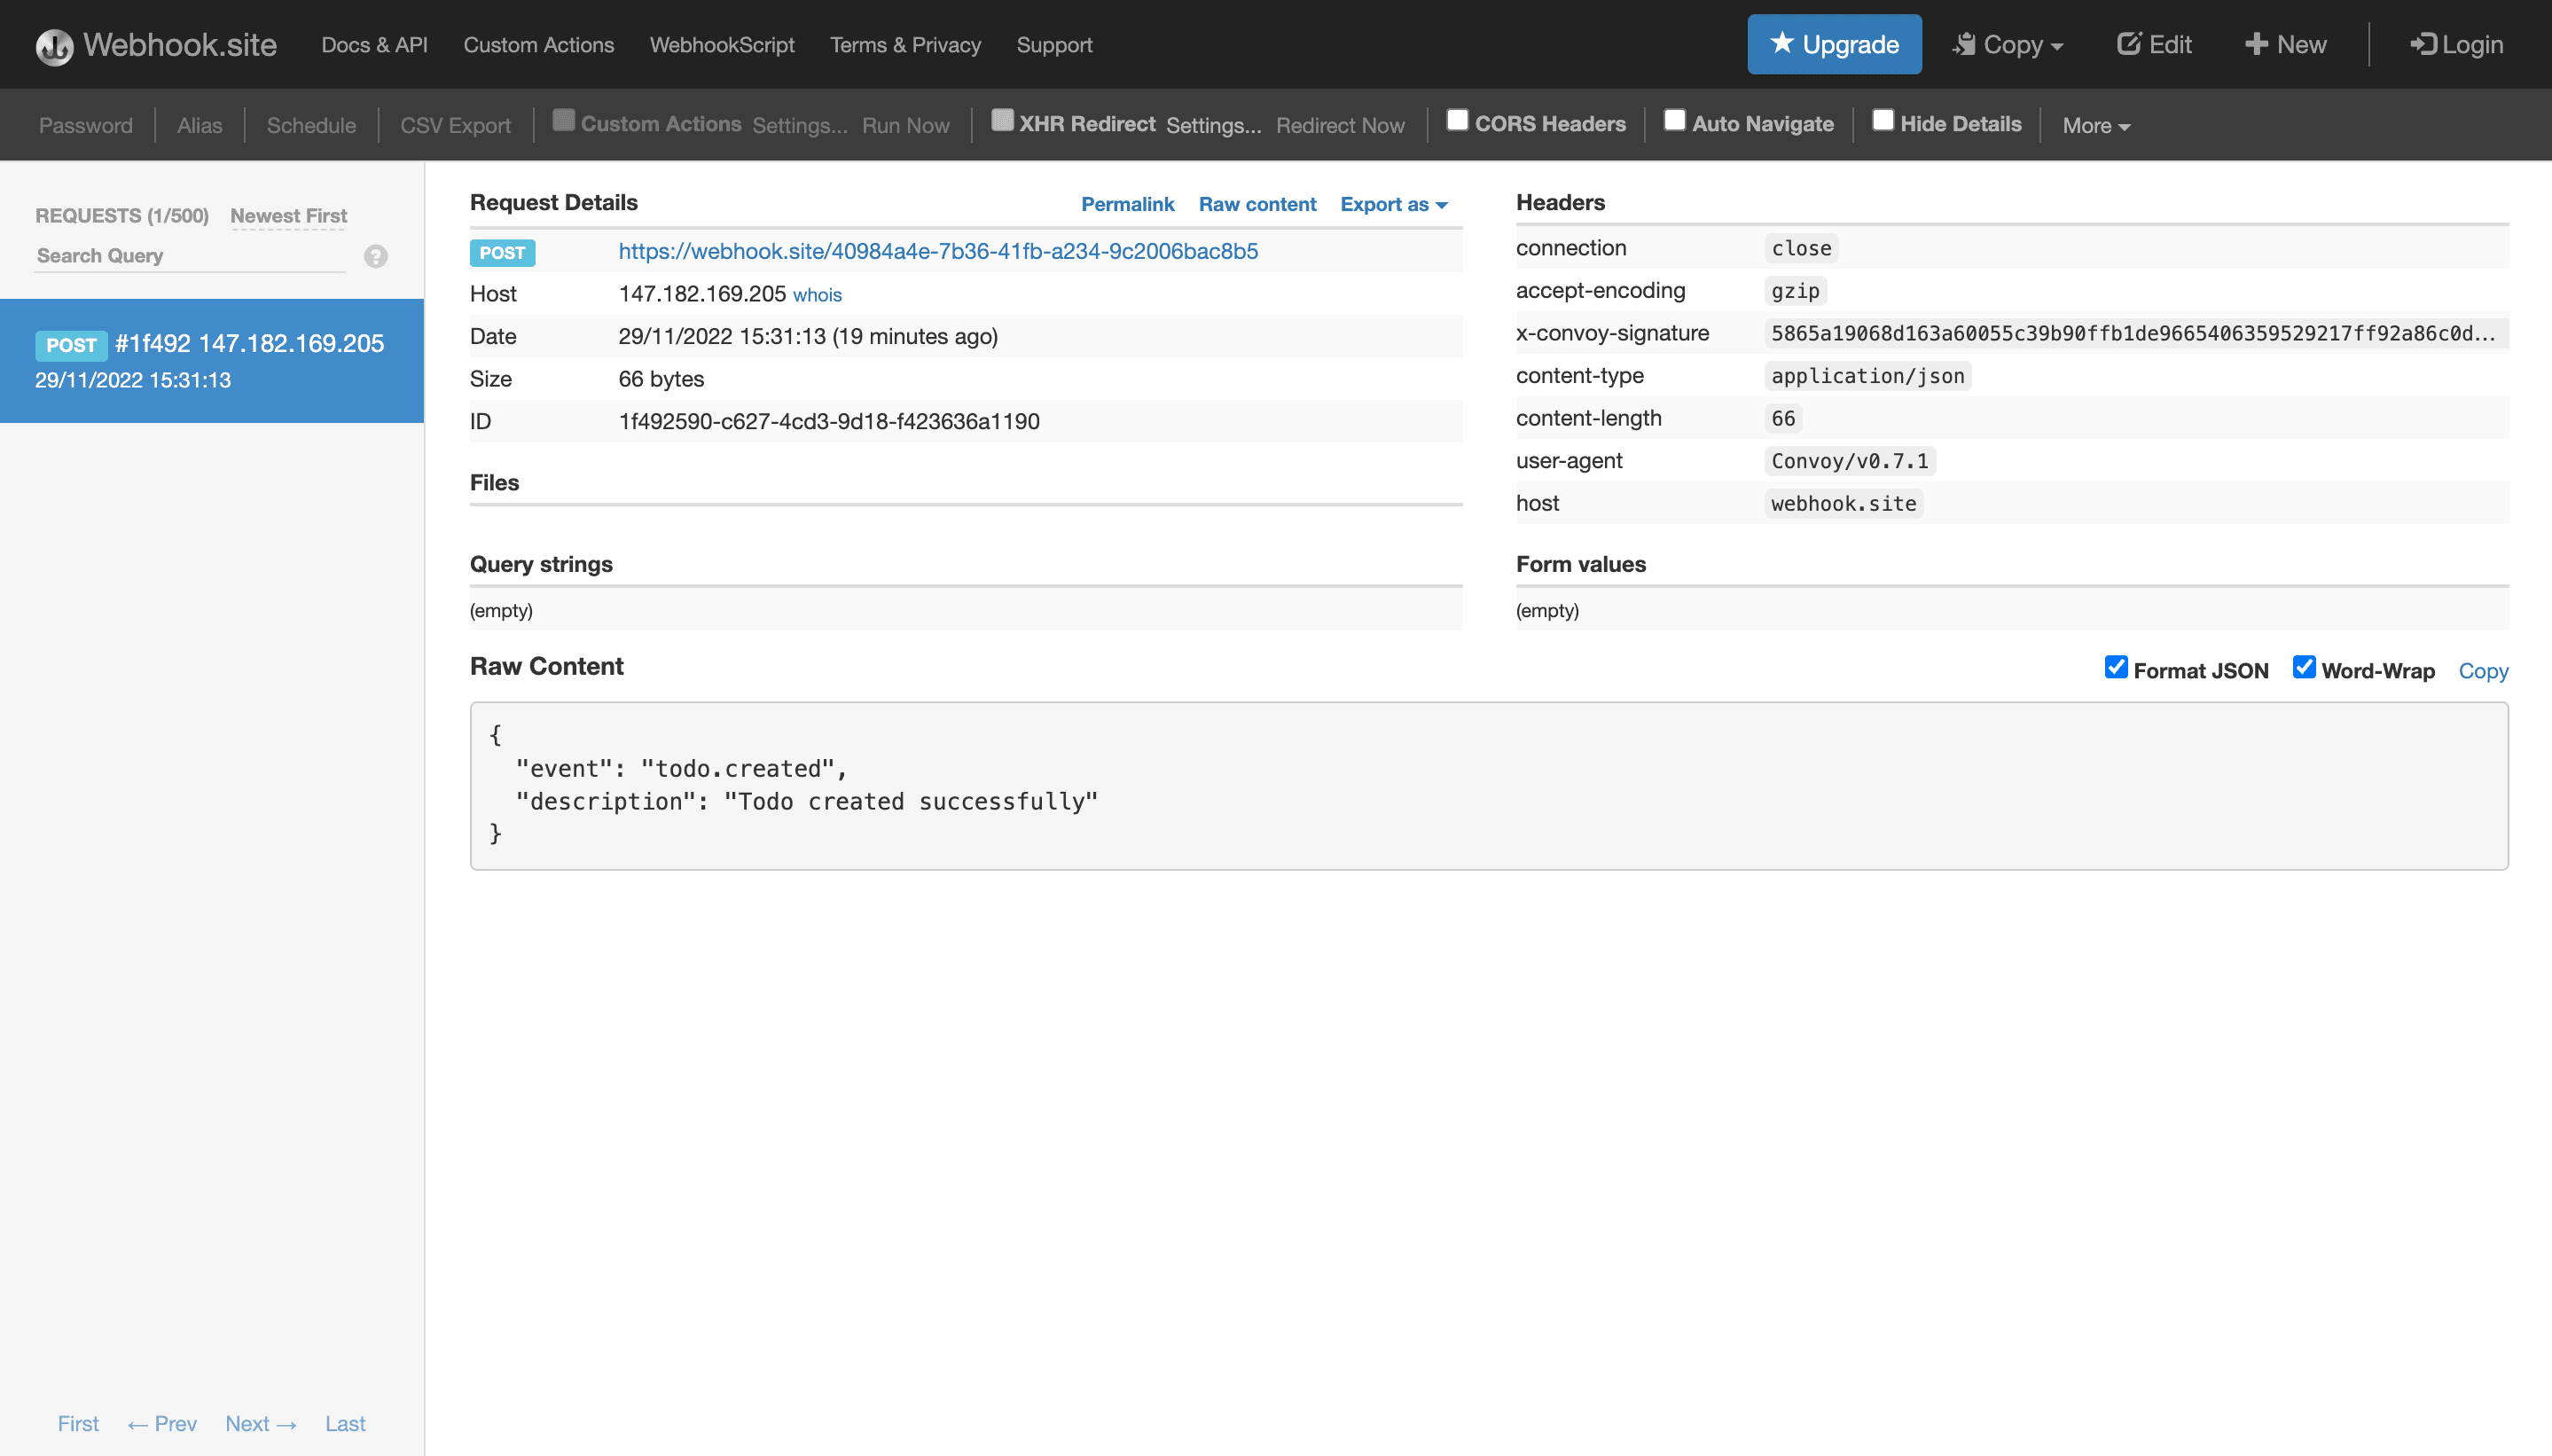Click the Permalink link

pos(1127,204)
